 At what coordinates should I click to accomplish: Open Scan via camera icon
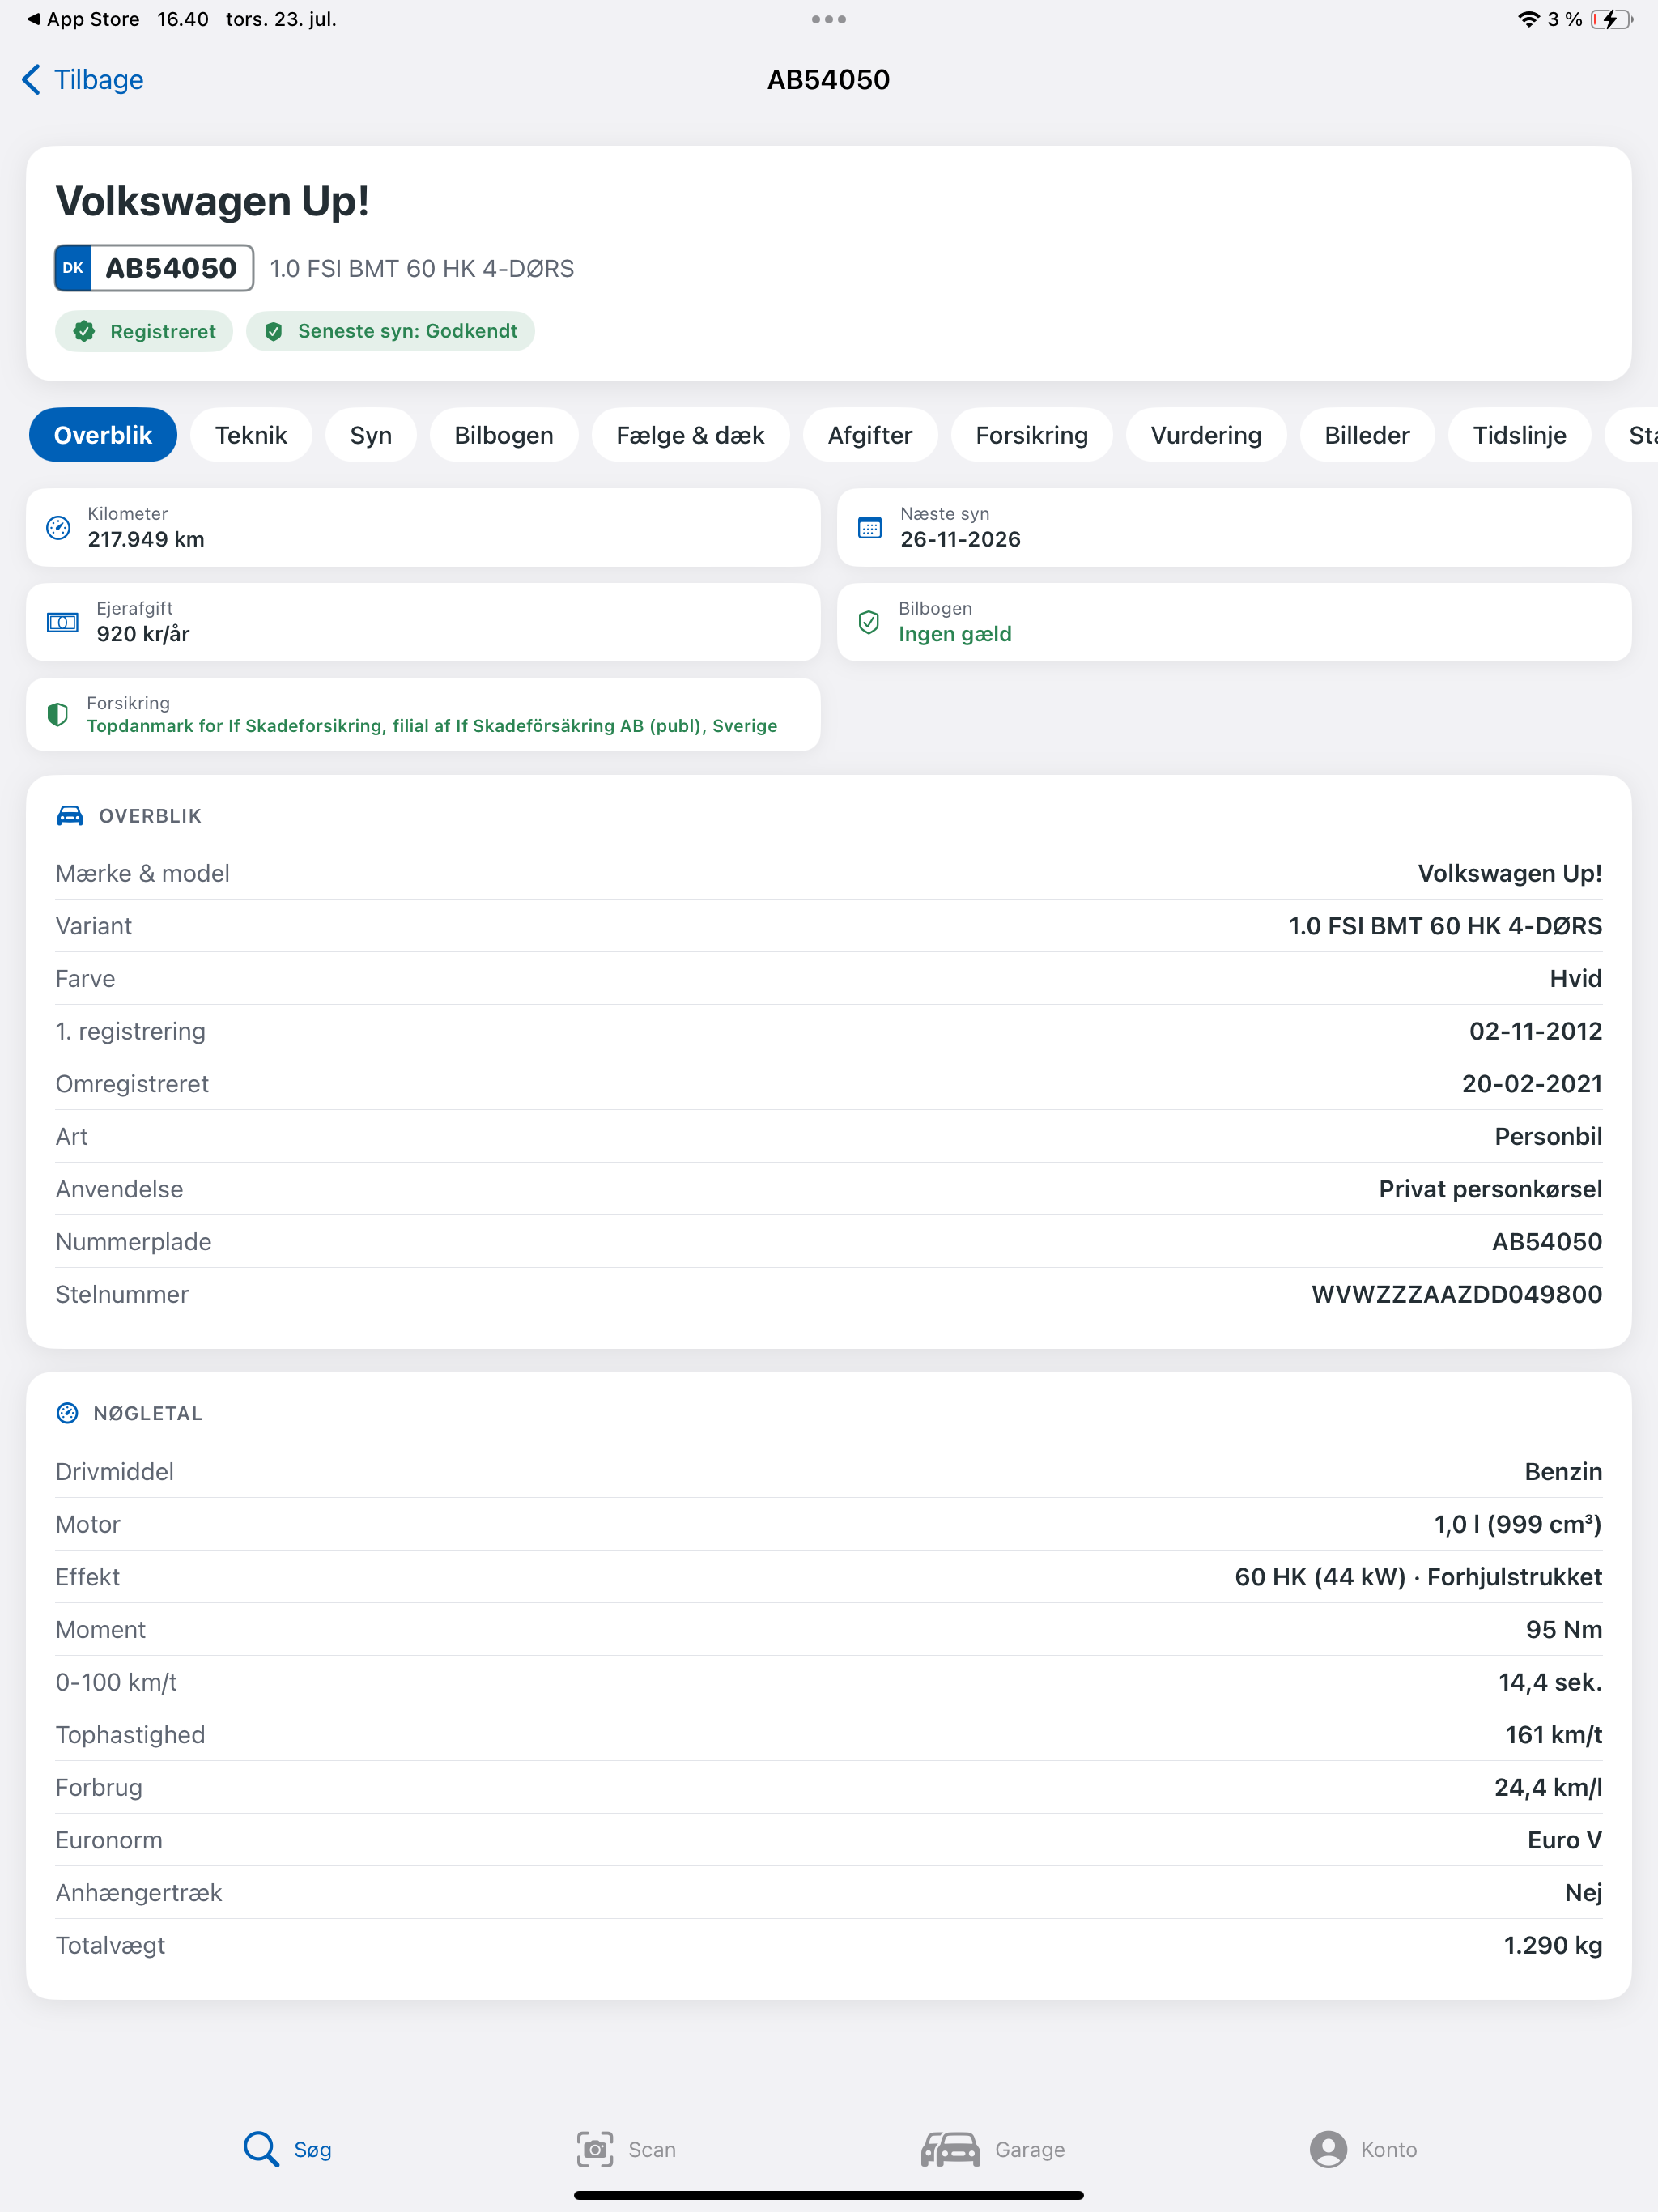[x=595, y=2149]
